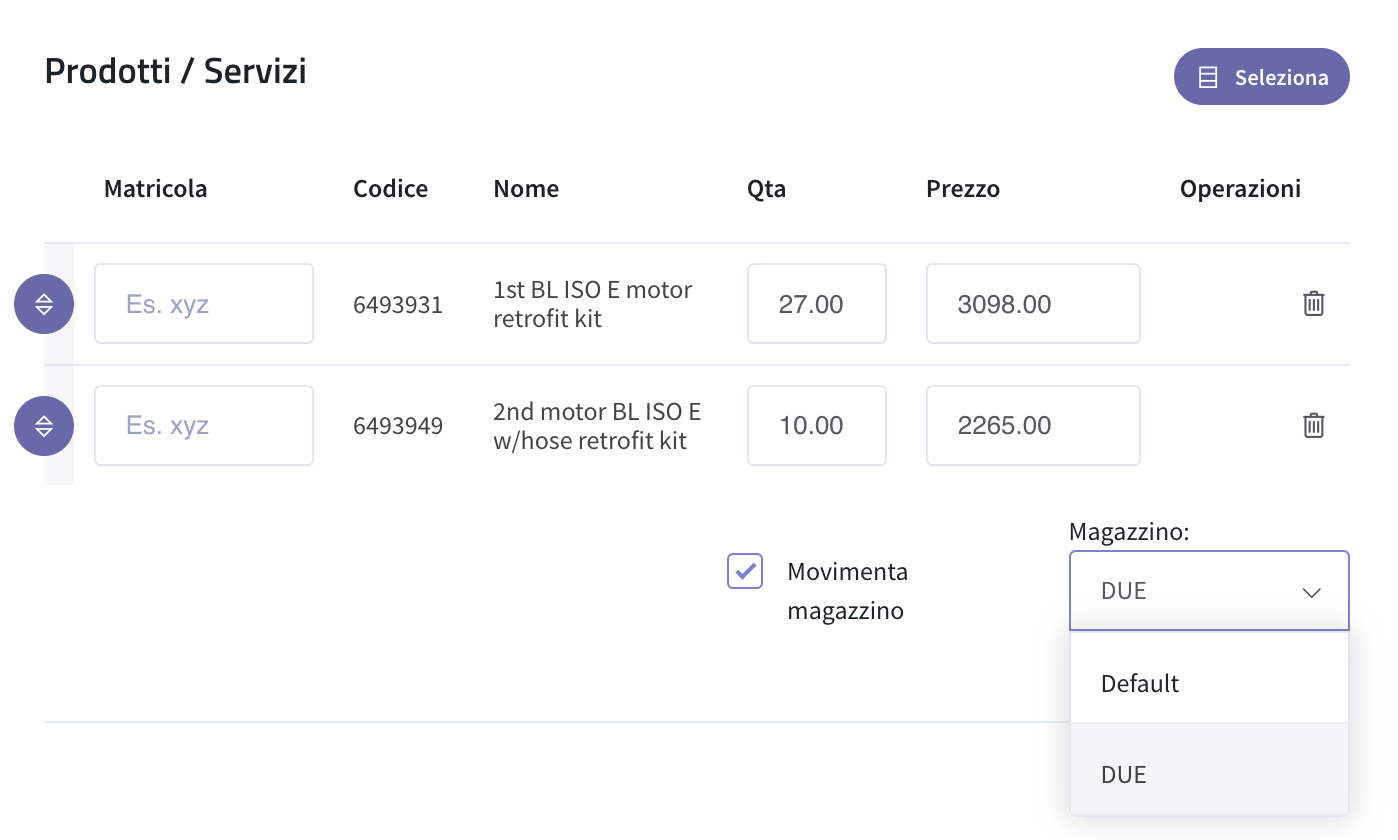
Task: Click the delete trash icon for product 6493931
Action: pos(1314,303)
